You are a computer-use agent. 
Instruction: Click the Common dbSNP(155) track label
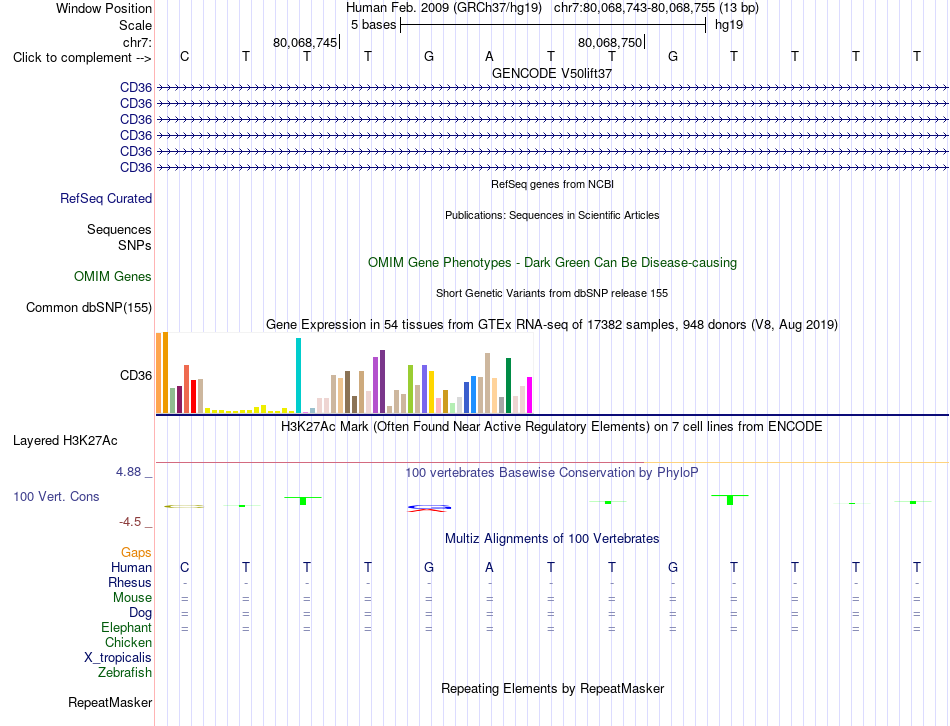tap(89, 307)
